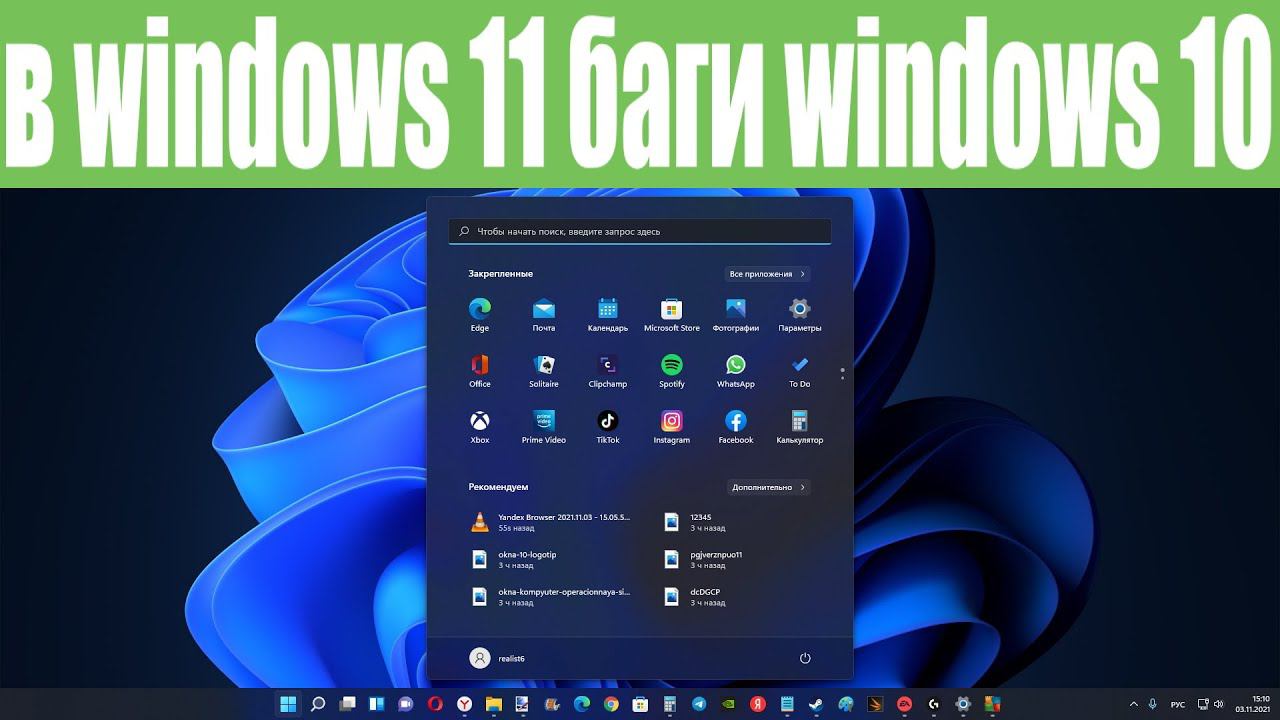Open recommended file 12345

[x=700, y=522]
